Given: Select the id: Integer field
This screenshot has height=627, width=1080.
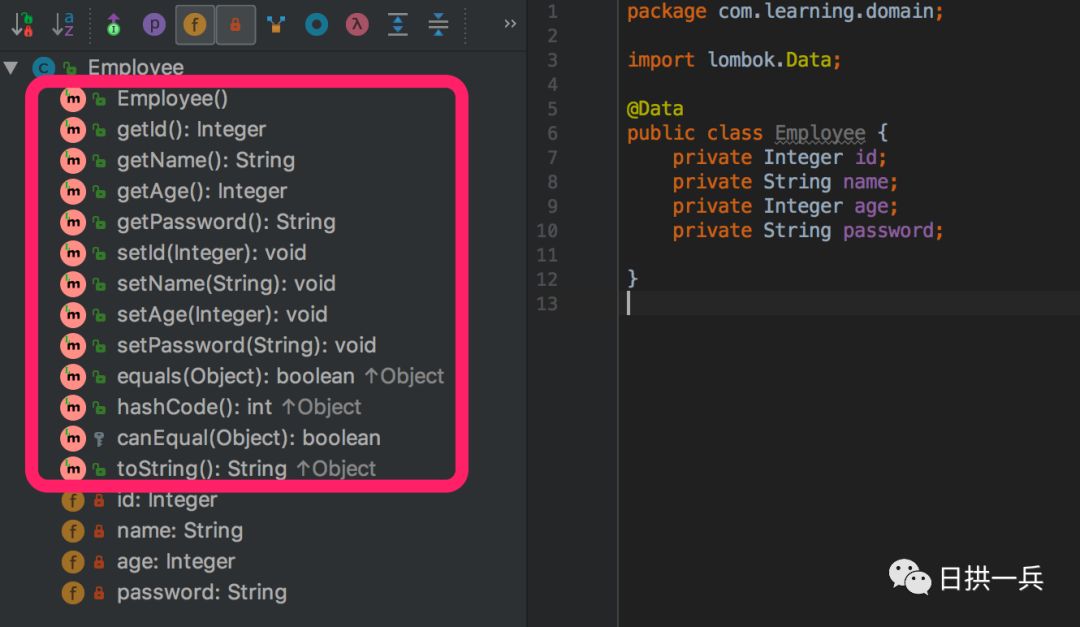Looking at the screenshot, I should pos(167,500).
